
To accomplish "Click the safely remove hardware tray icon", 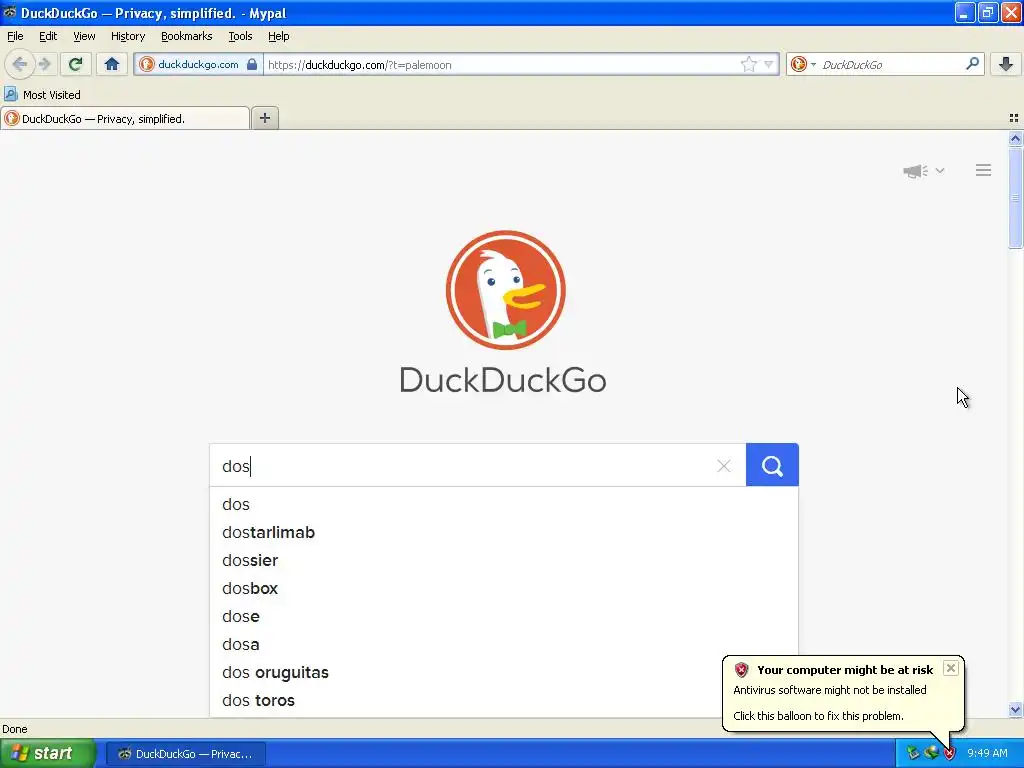I will (x=914, y=754).
